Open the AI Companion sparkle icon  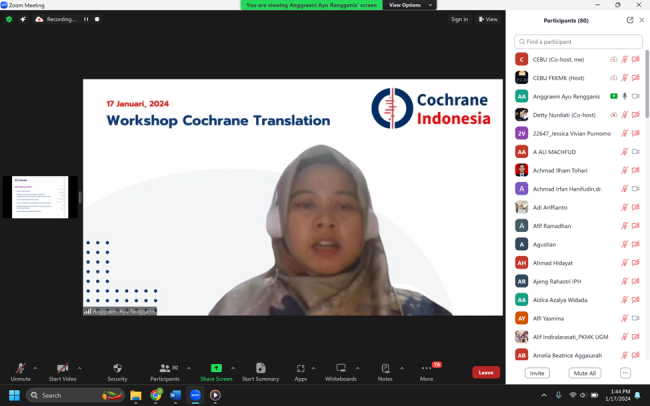click(x=23, y=19)
